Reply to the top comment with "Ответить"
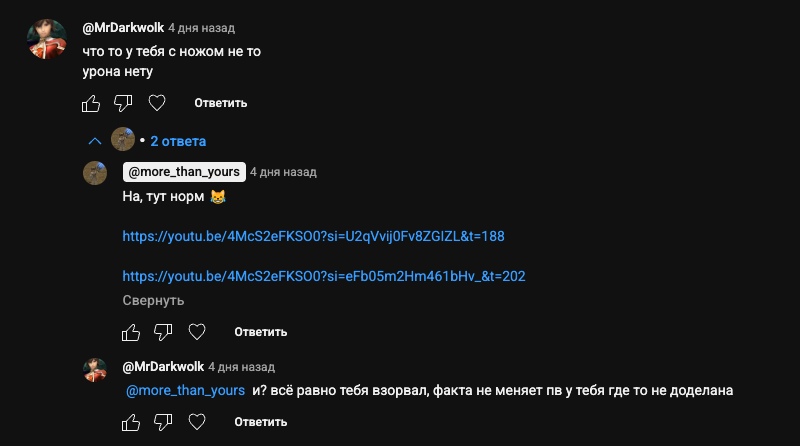800x446 pixels. pyautogui.click(x=221, y=103)
